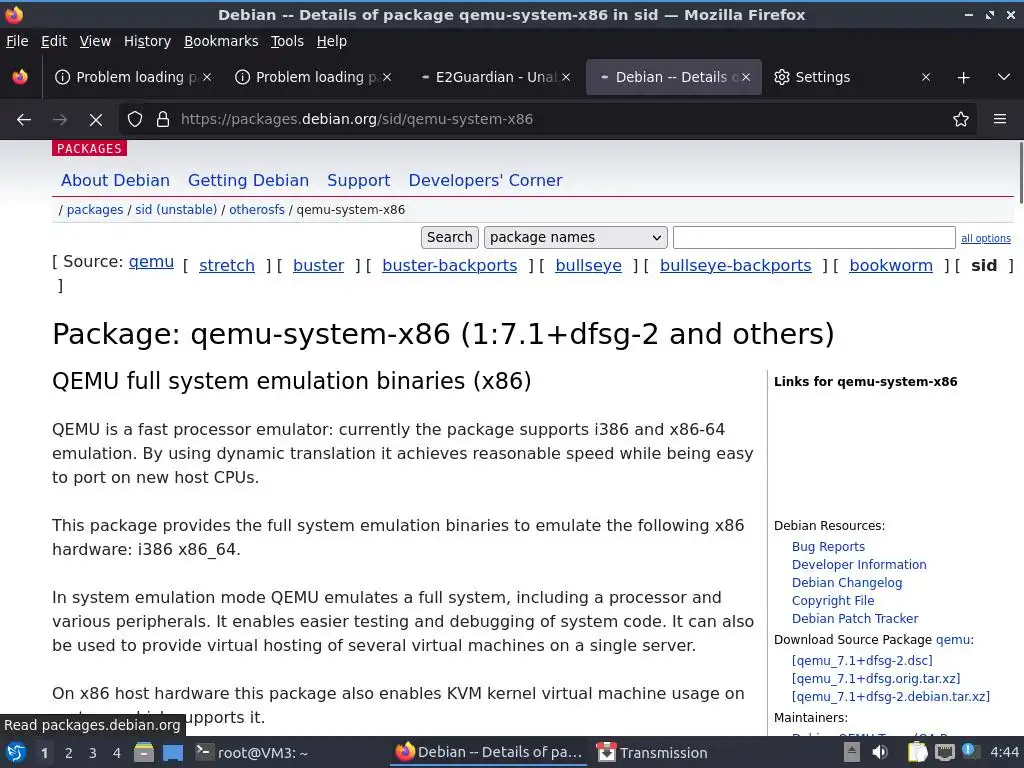Screen dimensions: 1024x768
Task: Open Copyright File link
Action: pos(833,600)
